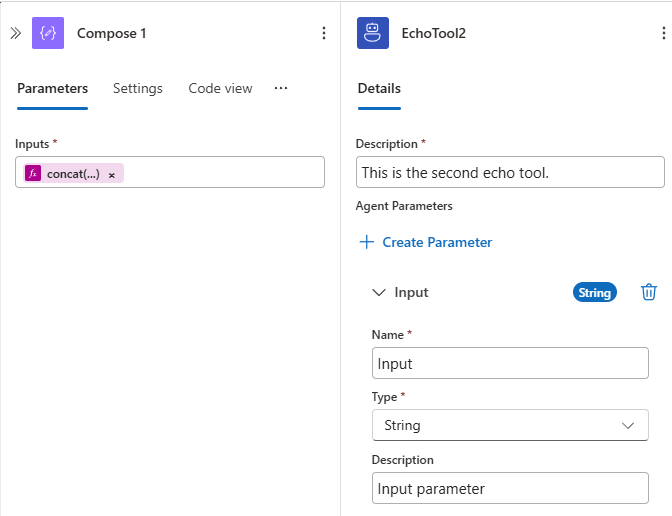Open the Type dropdown showing String
Viewport: 672px width, 516px height.
510,425
